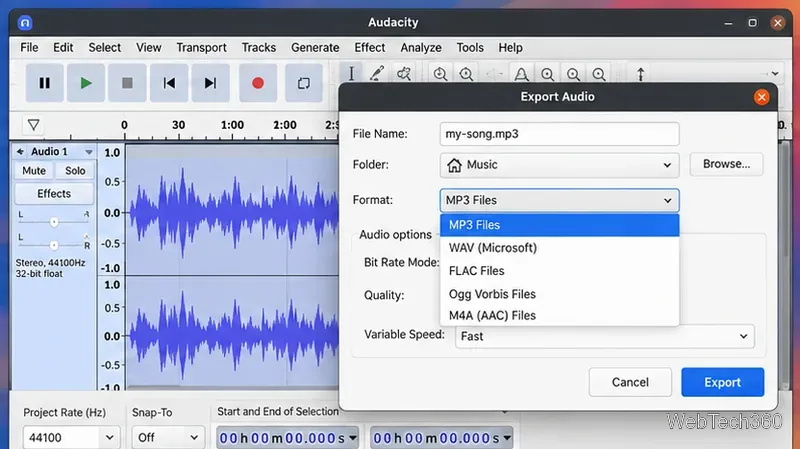
Task: Open the Tools menu
Action: [470, 47]
